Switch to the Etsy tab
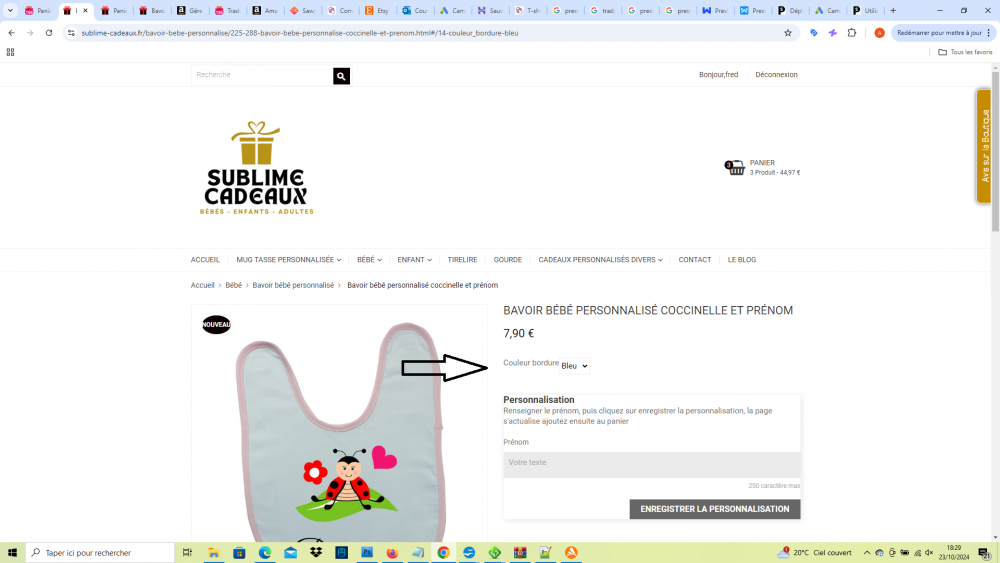This screenshot has height=563, width=1000. (377, 10)
